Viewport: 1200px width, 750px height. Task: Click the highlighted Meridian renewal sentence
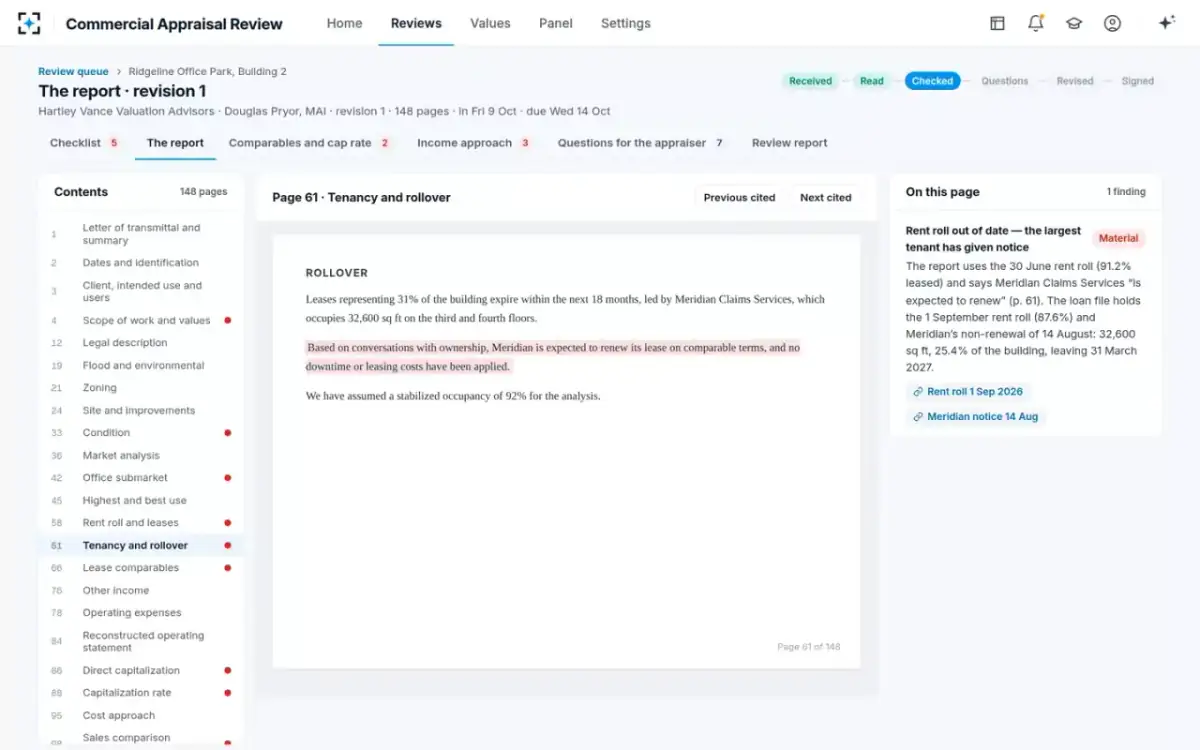coord(553,357)
